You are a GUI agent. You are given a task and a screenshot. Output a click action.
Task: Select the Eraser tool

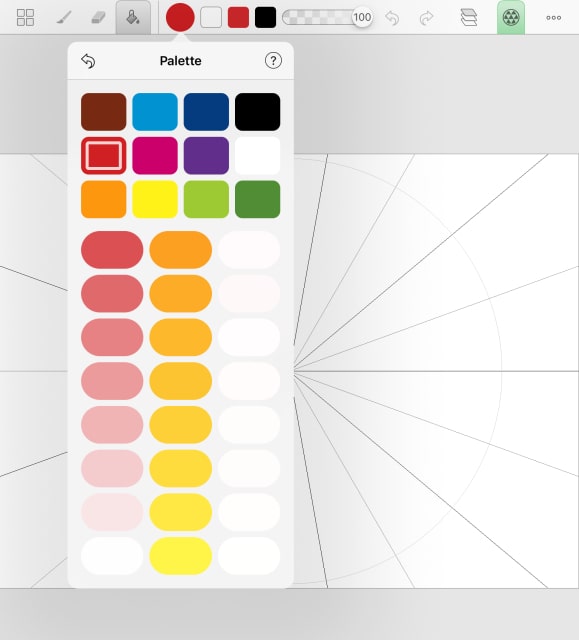point(98,18)
